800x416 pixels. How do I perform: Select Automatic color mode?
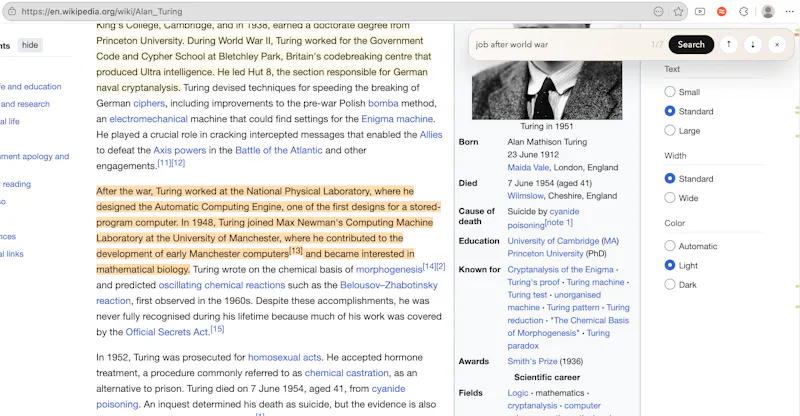670,246
